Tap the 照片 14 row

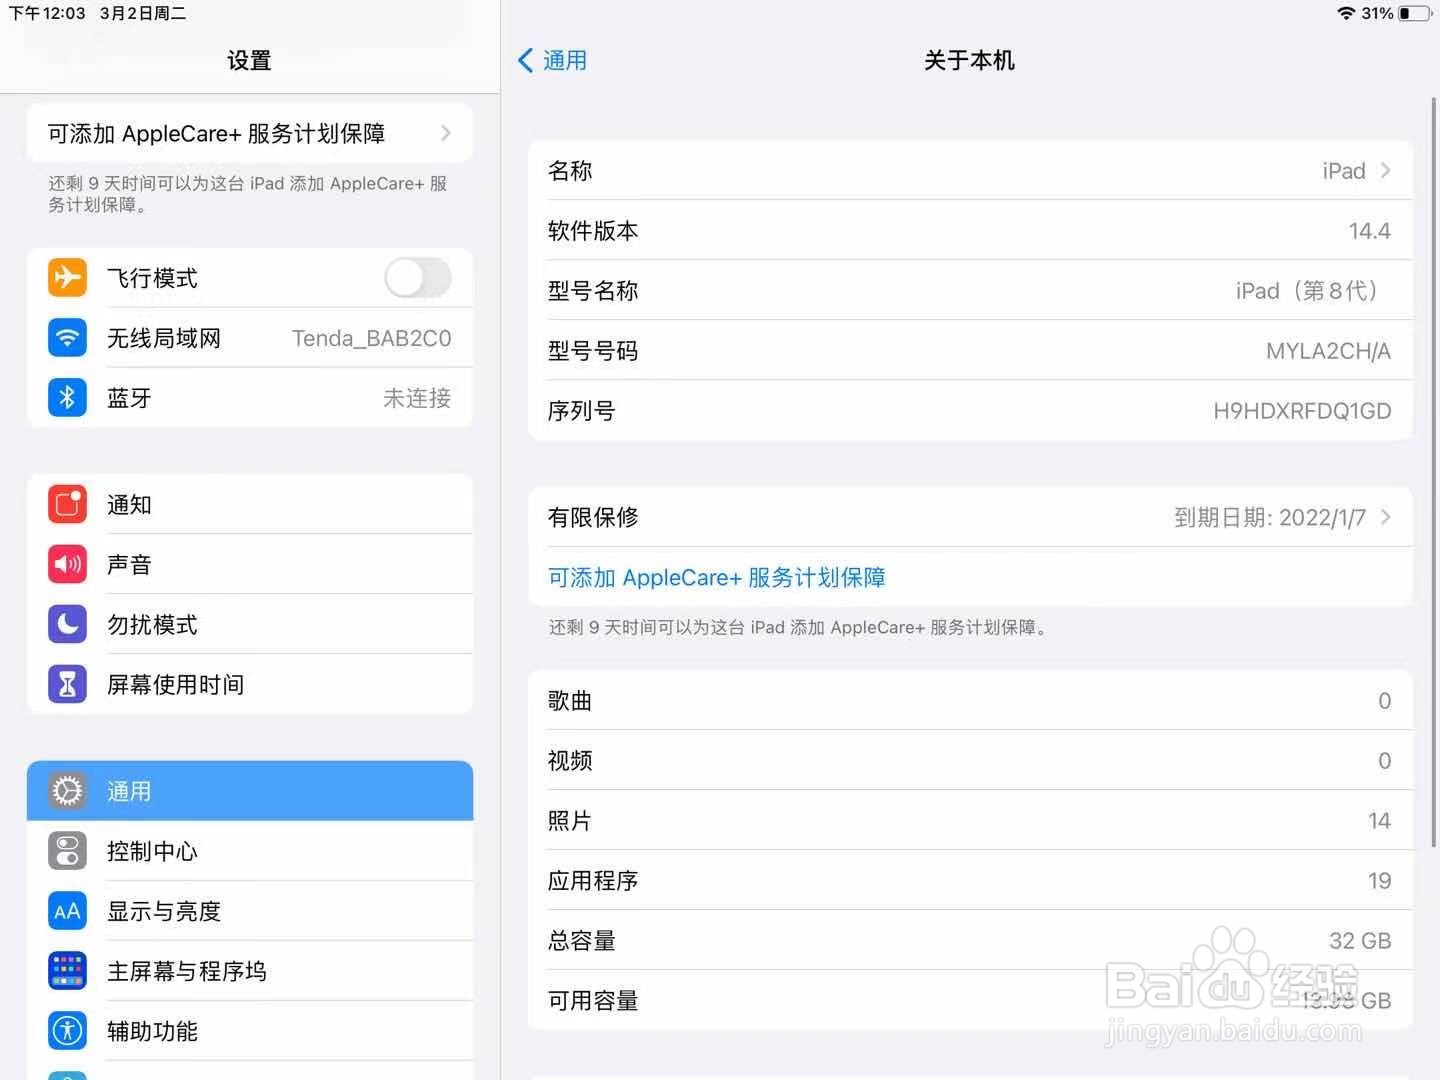[970, 820]
